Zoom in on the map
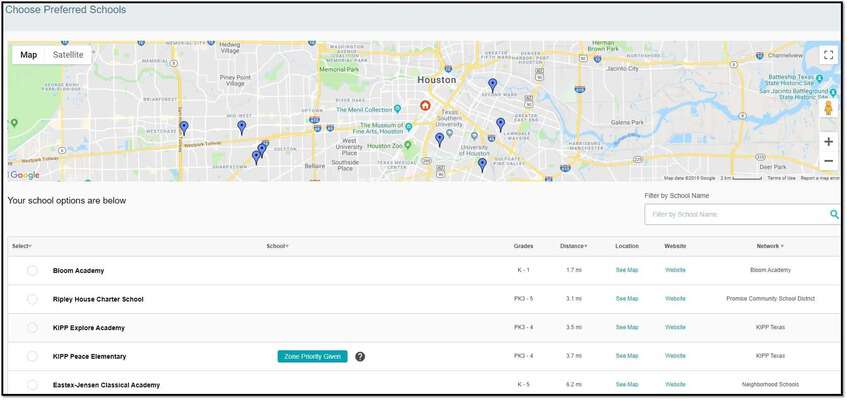The image size is (847, 400). tap(828, 142)
